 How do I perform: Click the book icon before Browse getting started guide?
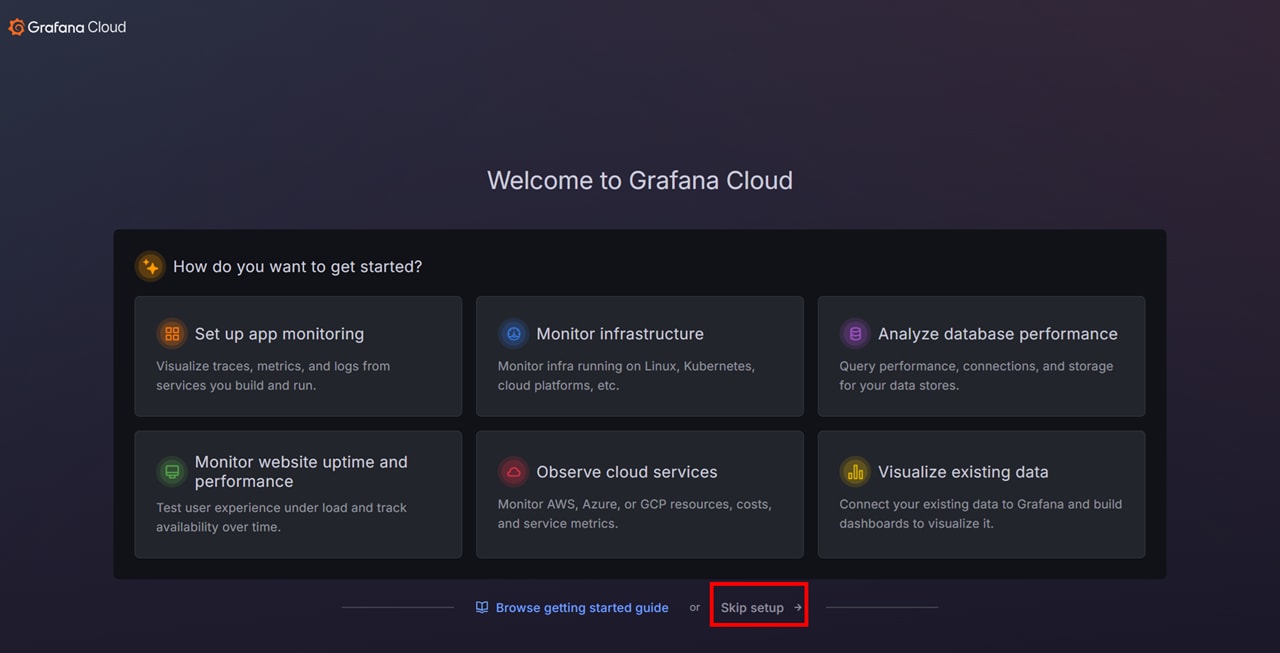click(482, 607)
